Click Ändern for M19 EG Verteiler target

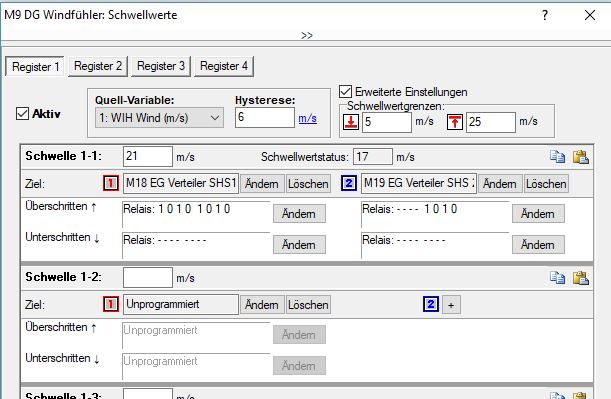[500, 184]
